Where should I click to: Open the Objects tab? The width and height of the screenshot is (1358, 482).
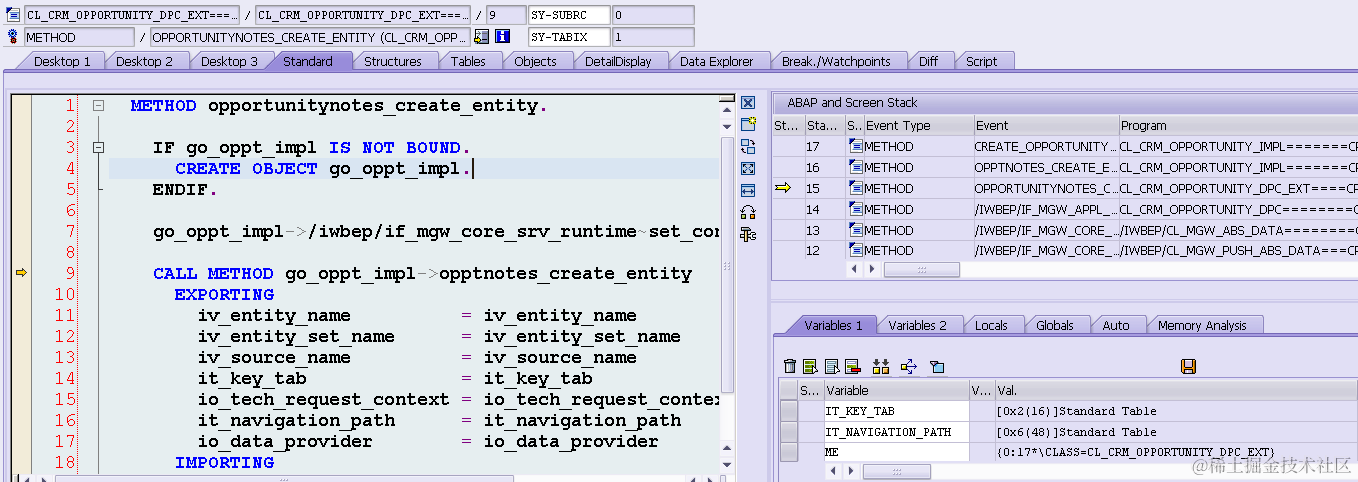click(x=535, y=61)
